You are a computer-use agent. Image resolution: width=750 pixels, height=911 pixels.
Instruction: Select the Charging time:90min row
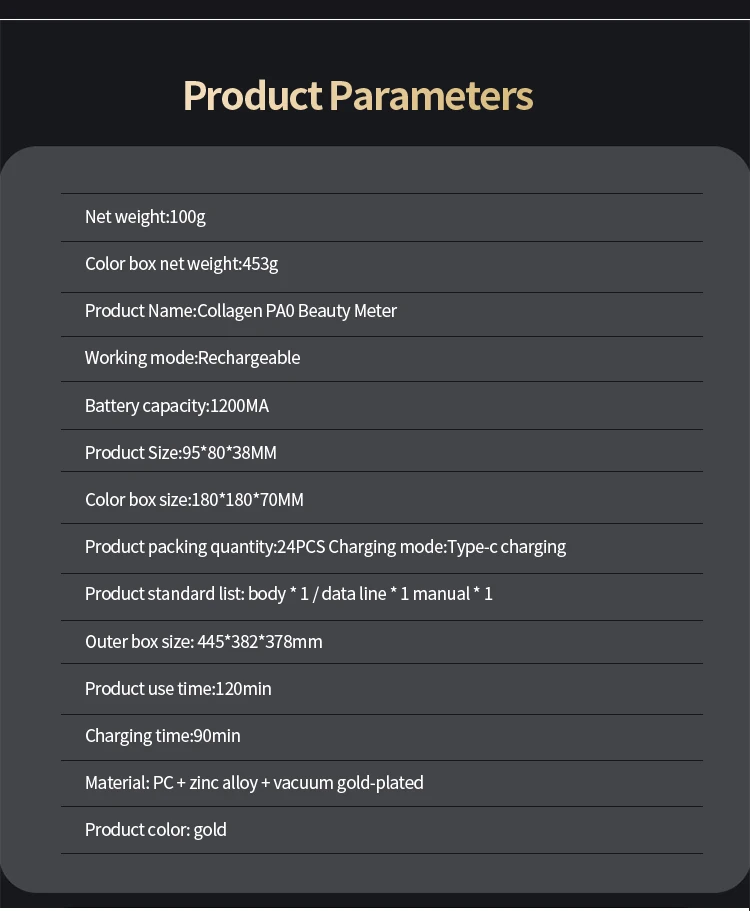162,736
